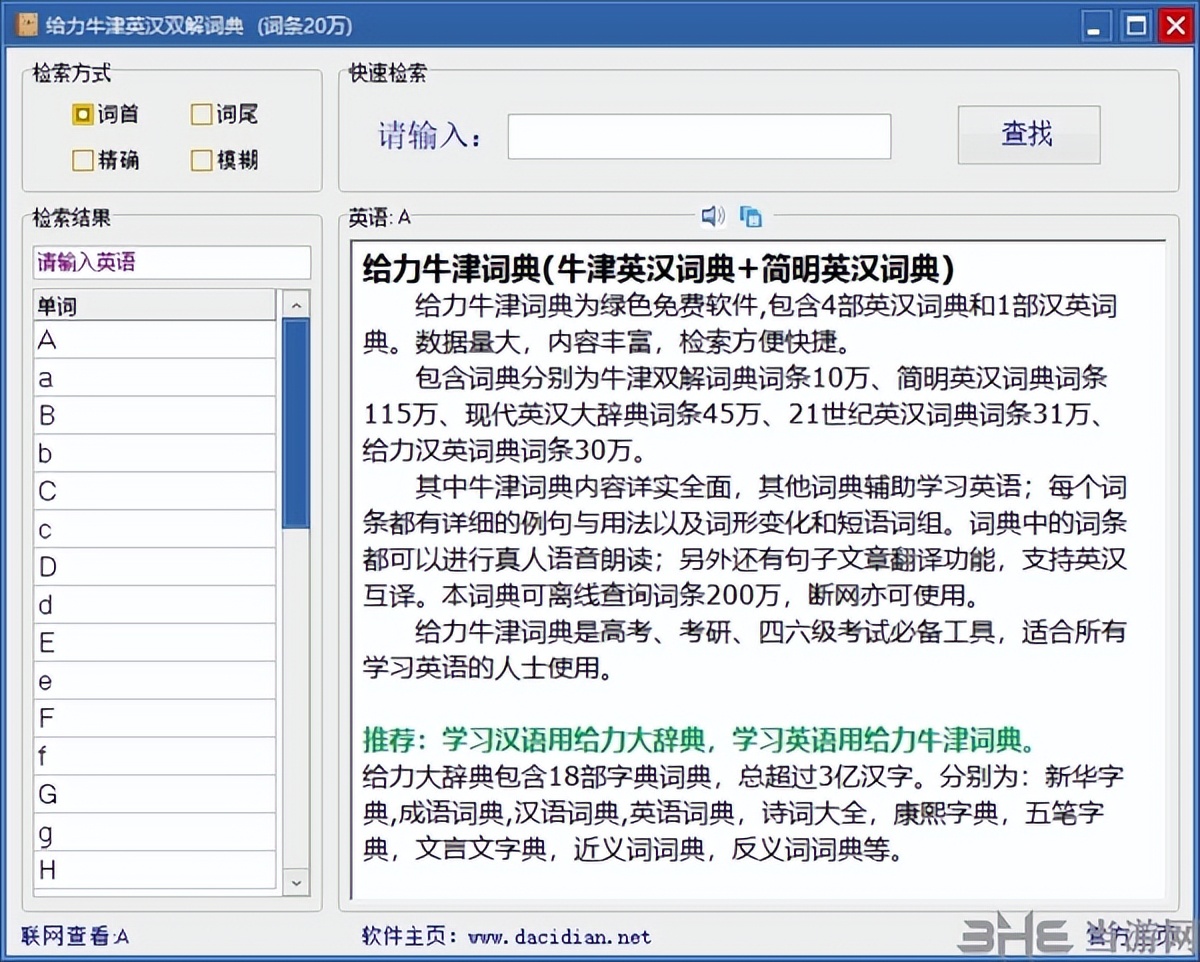Image resolution: width=1200 pixels, height=962 pixels.
Task: Copy the entry using the copy icon
Action: [x=751, y=216]
